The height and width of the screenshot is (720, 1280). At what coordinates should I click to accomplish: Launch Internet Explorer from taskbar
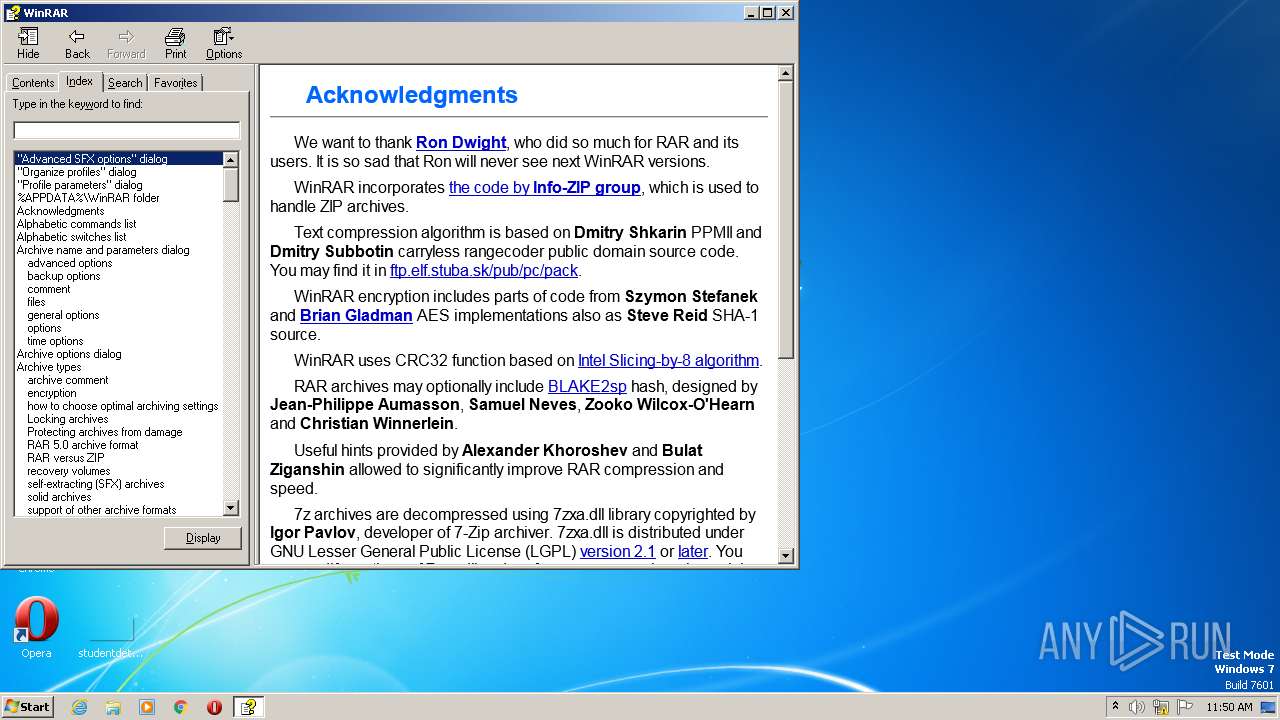coord(79,707)
